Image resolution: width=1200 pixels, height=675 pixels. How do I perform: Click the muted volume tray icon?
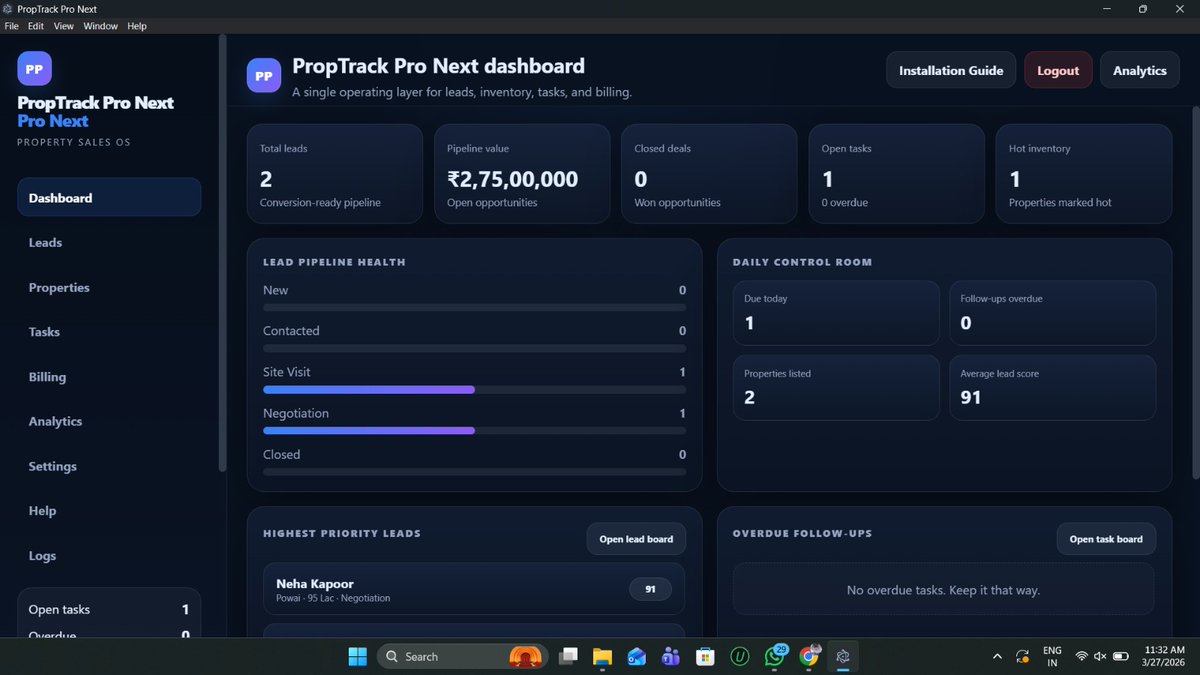[x=1100, y=656]
